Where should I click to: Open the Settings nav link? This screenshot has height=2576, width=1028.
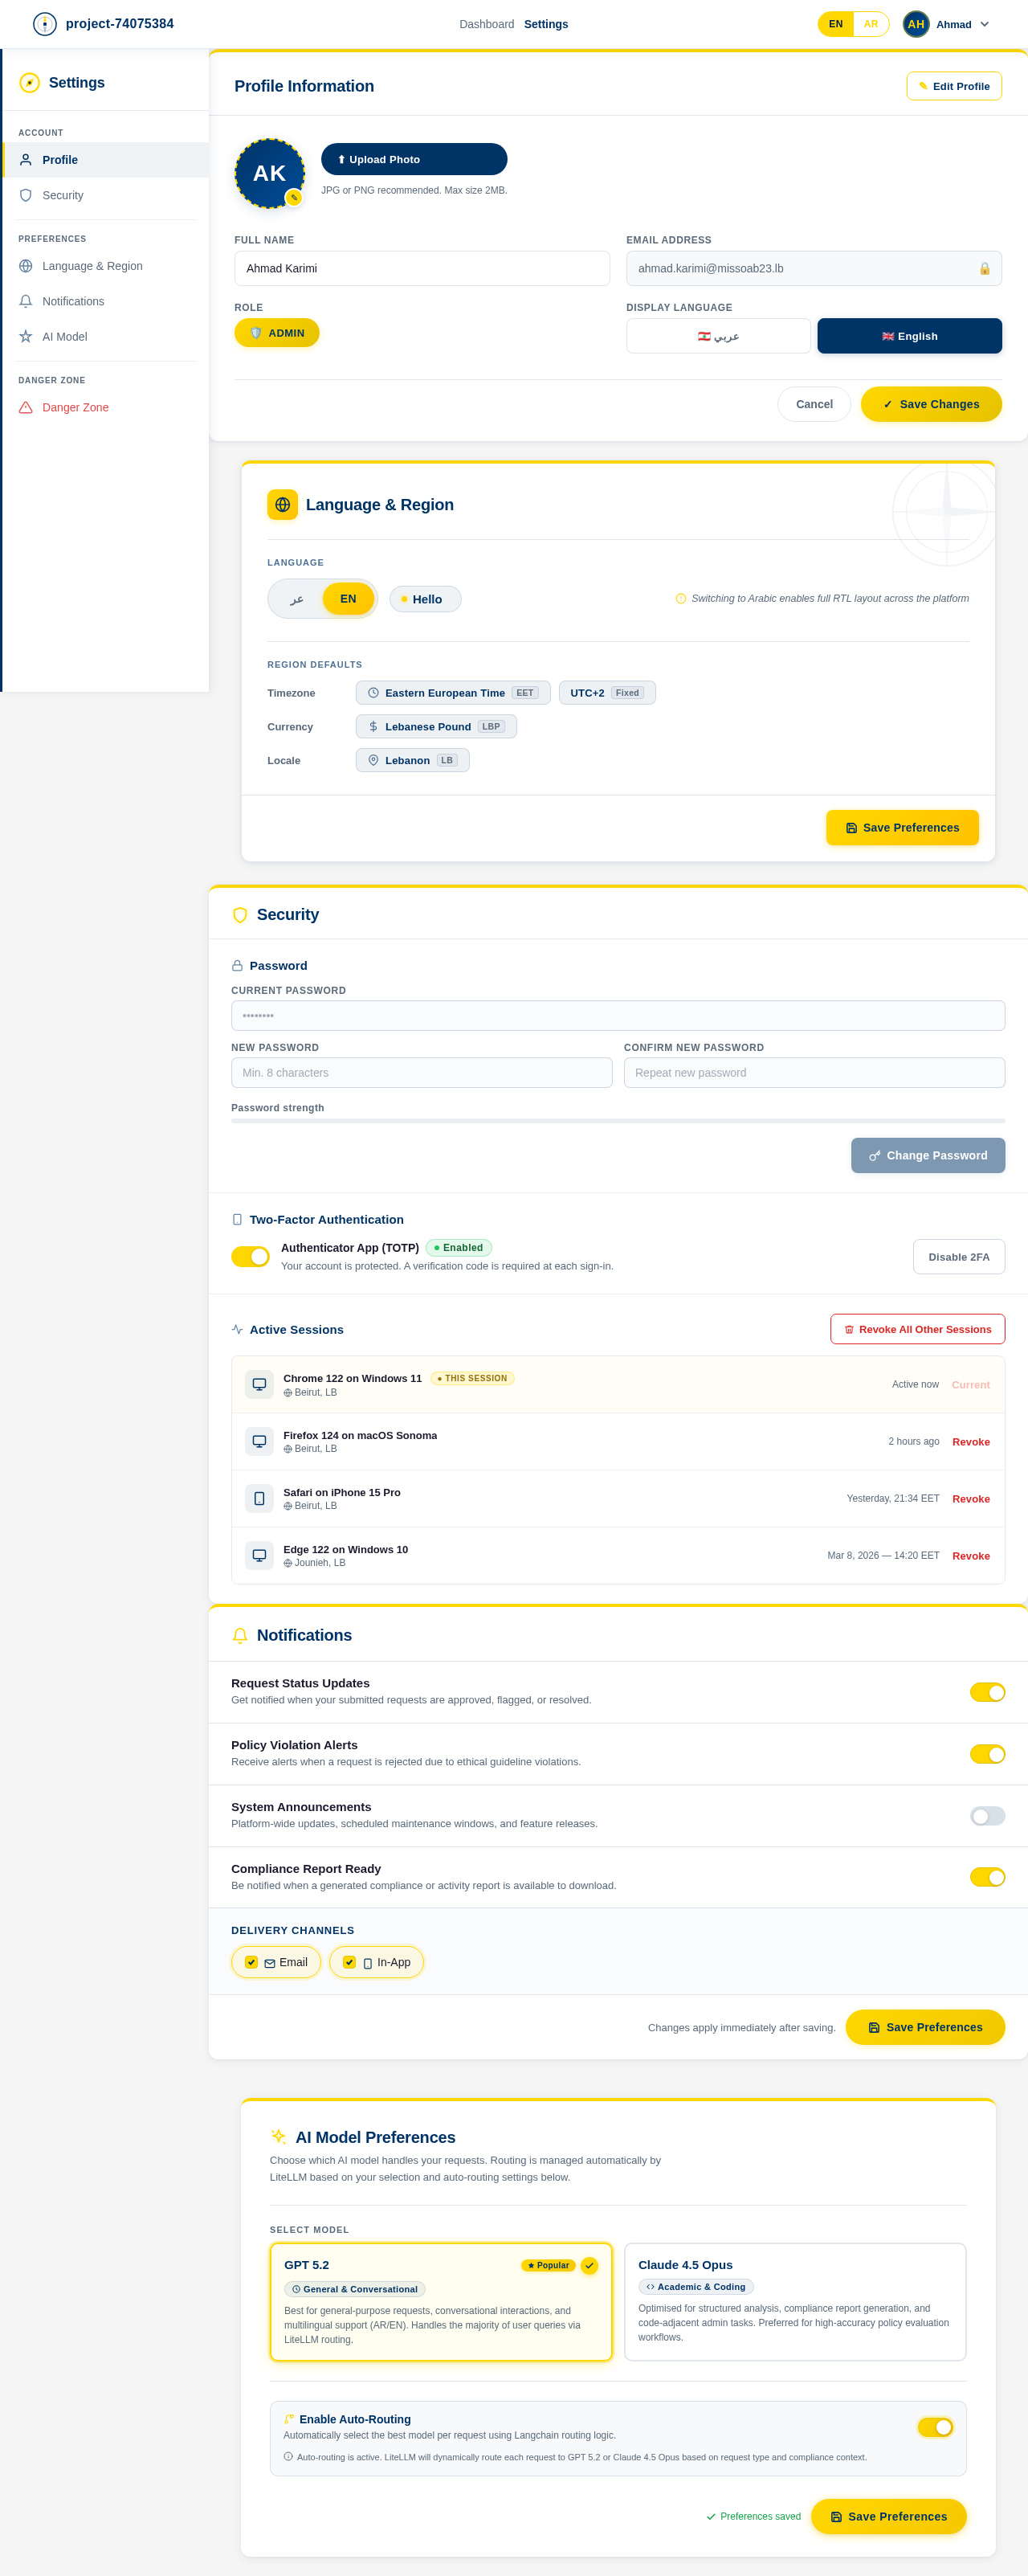tap(545, 24)
